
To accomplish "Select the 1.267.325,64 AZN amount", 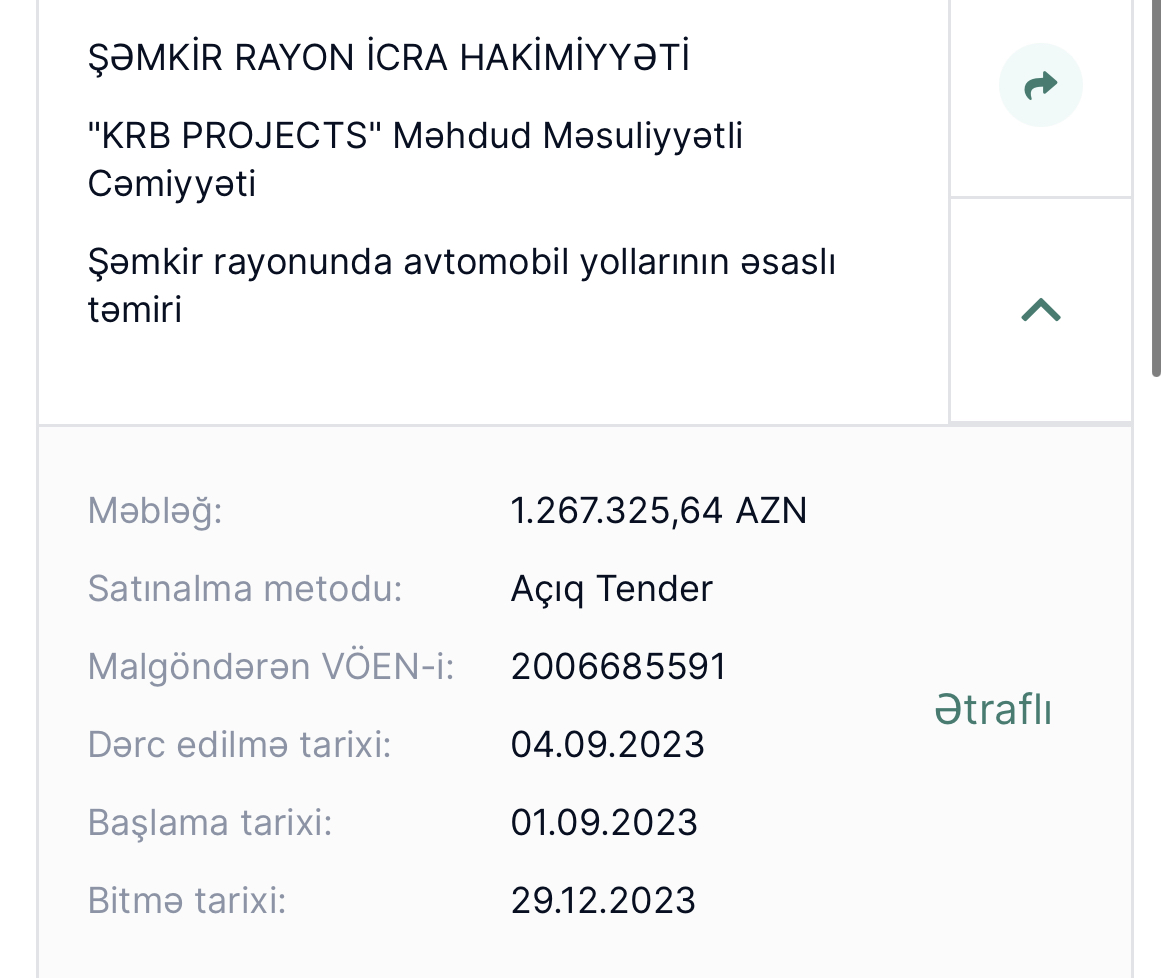I will point(659,511).
